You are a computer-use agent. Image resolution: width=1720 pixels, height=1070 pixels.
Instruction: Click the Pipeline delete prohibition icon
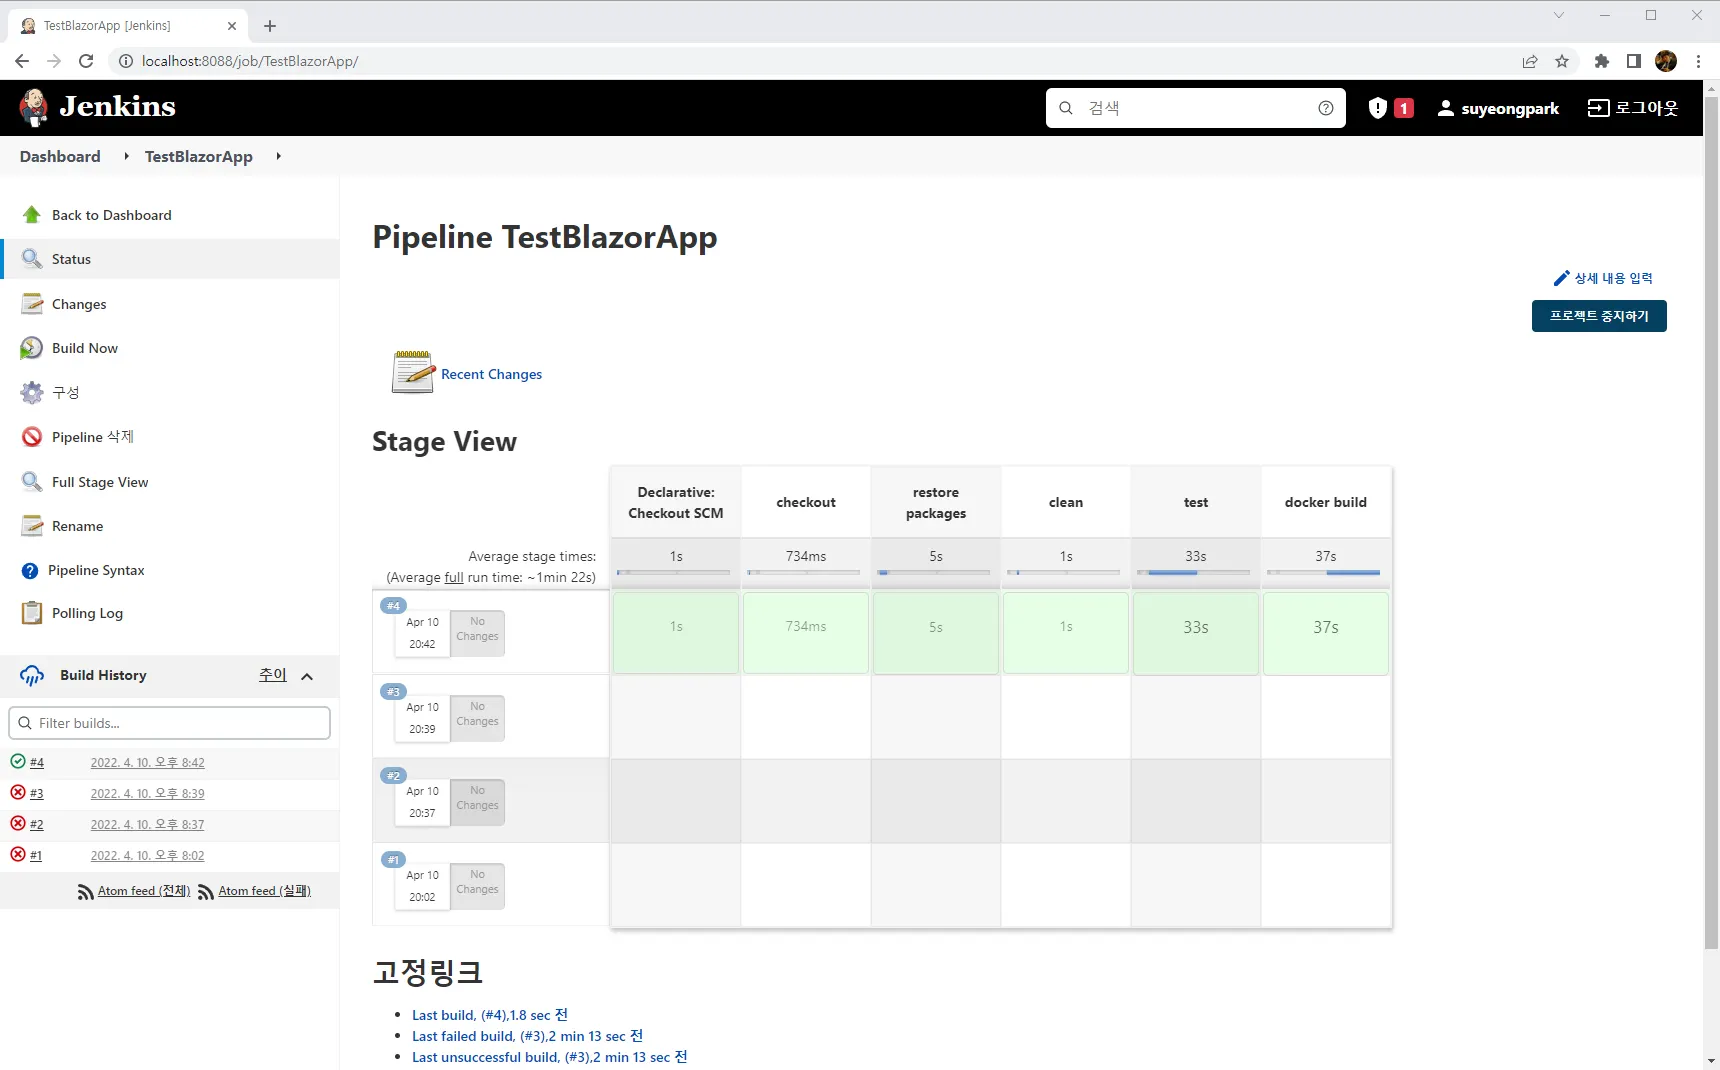(32, 437)
